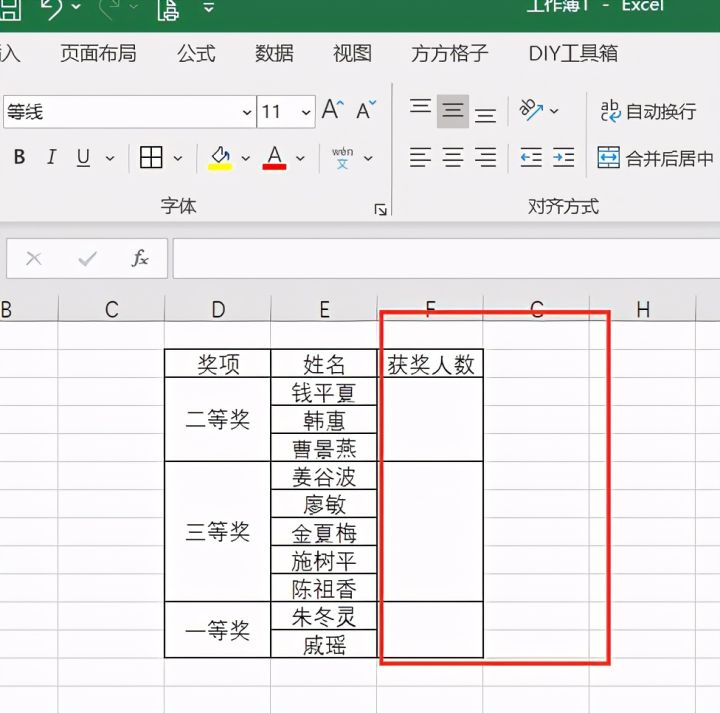Select middle vertical align icon
This screenshot has height=713, width=720.
pos(453,111)
